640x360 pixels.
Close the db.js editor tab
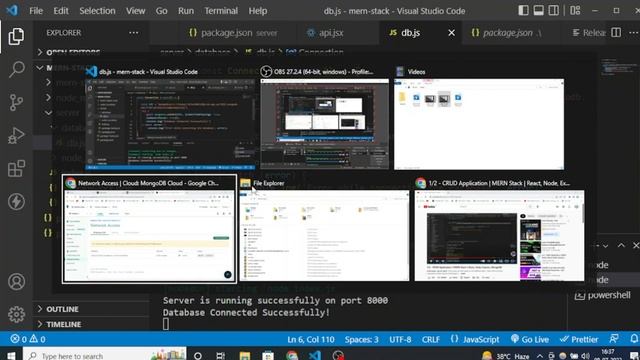point(451,33)
